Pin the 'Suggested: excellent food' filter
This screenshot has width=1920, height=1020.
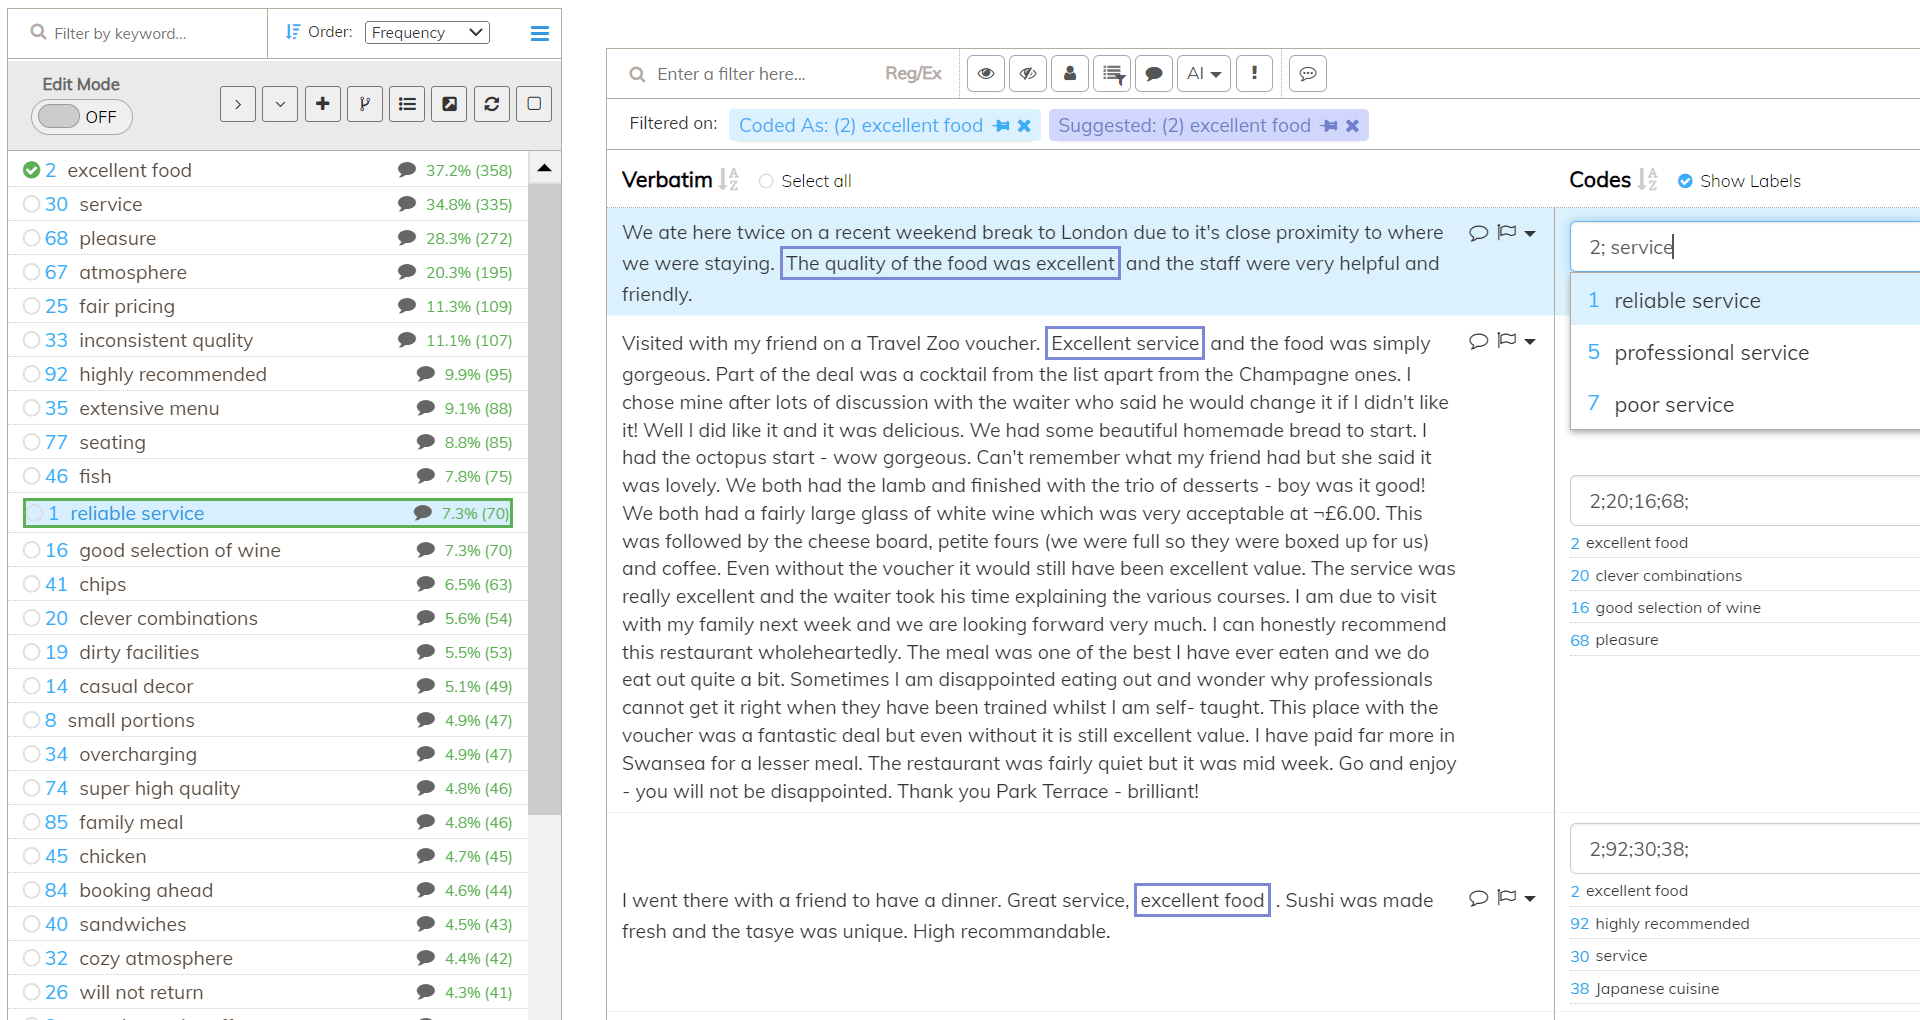pos(1329,126)
